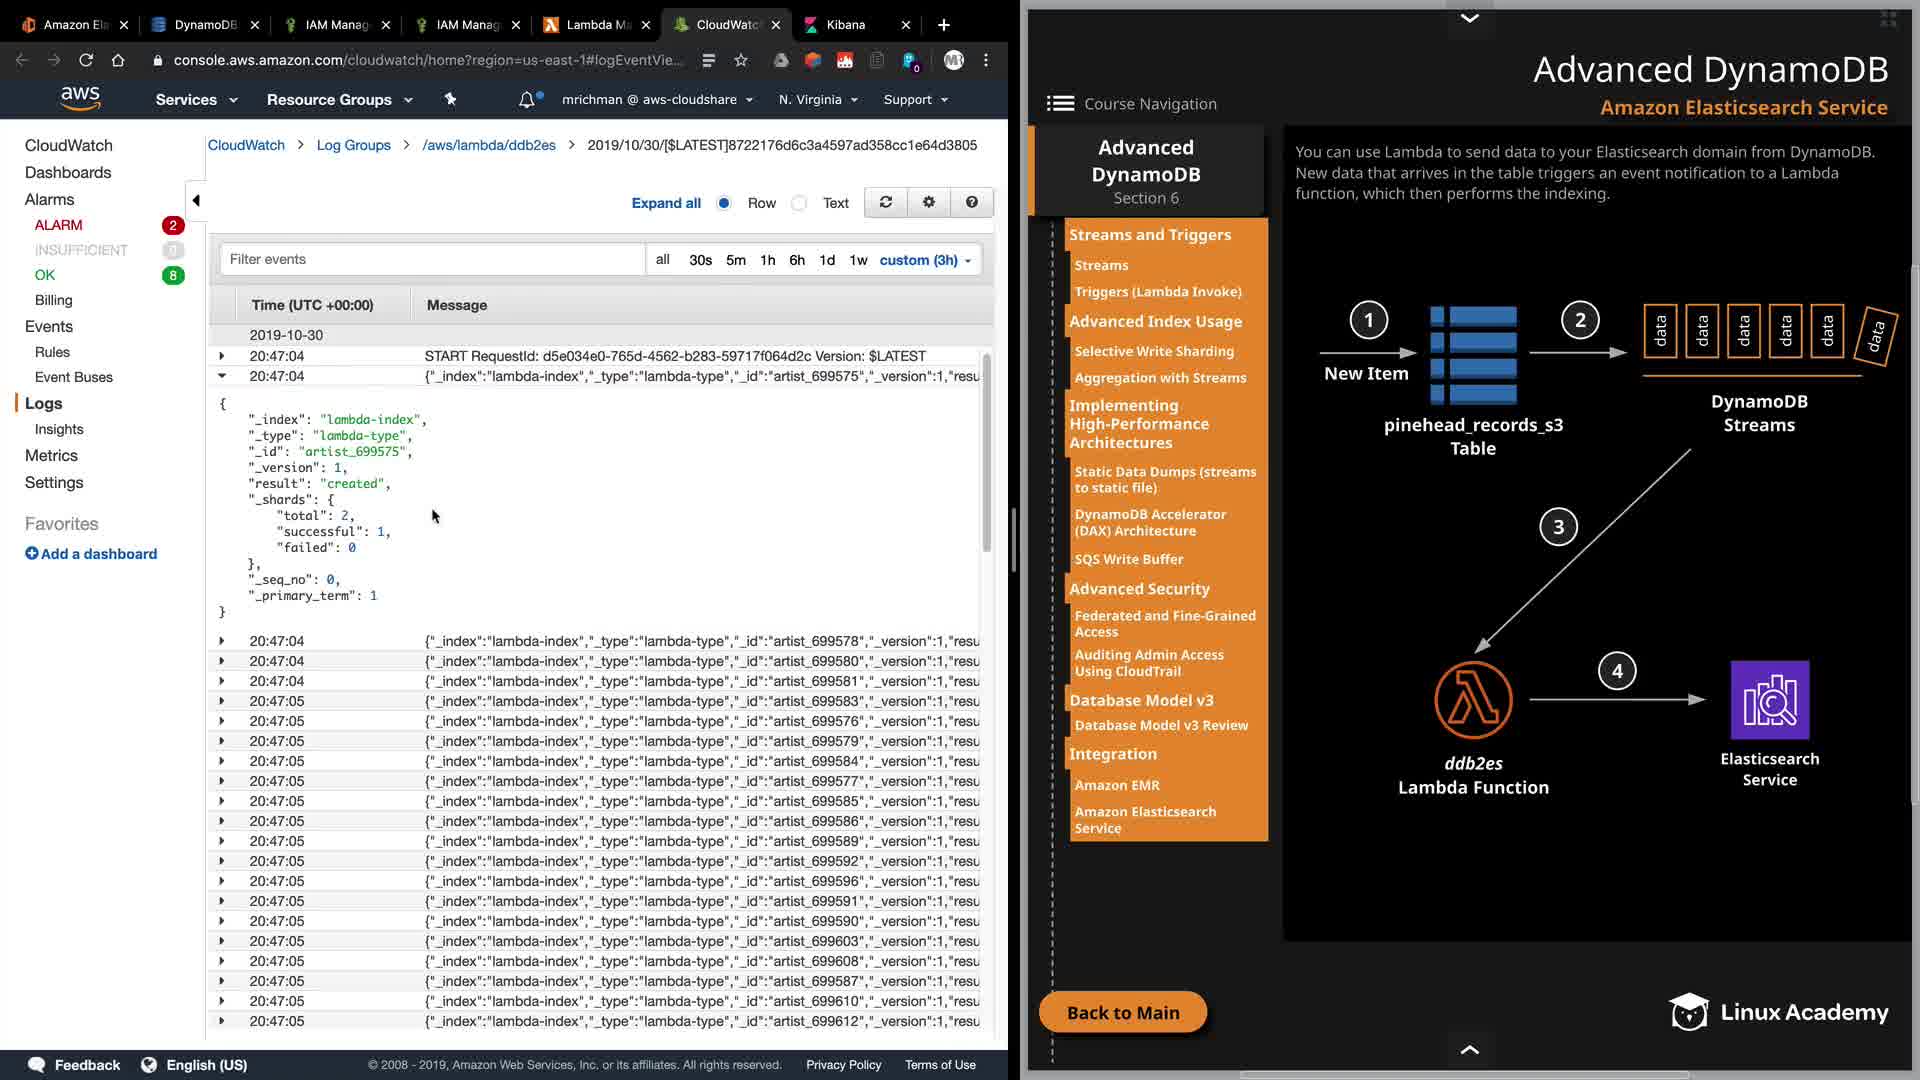The image size is (1920, 1080).
Task: Click the Filter events input field
Action: pos(432,259)
